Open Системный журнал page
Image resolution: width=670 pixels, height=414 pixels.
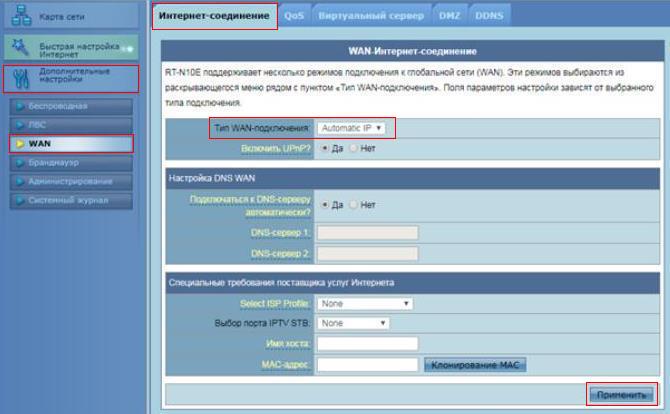[71, 200]
